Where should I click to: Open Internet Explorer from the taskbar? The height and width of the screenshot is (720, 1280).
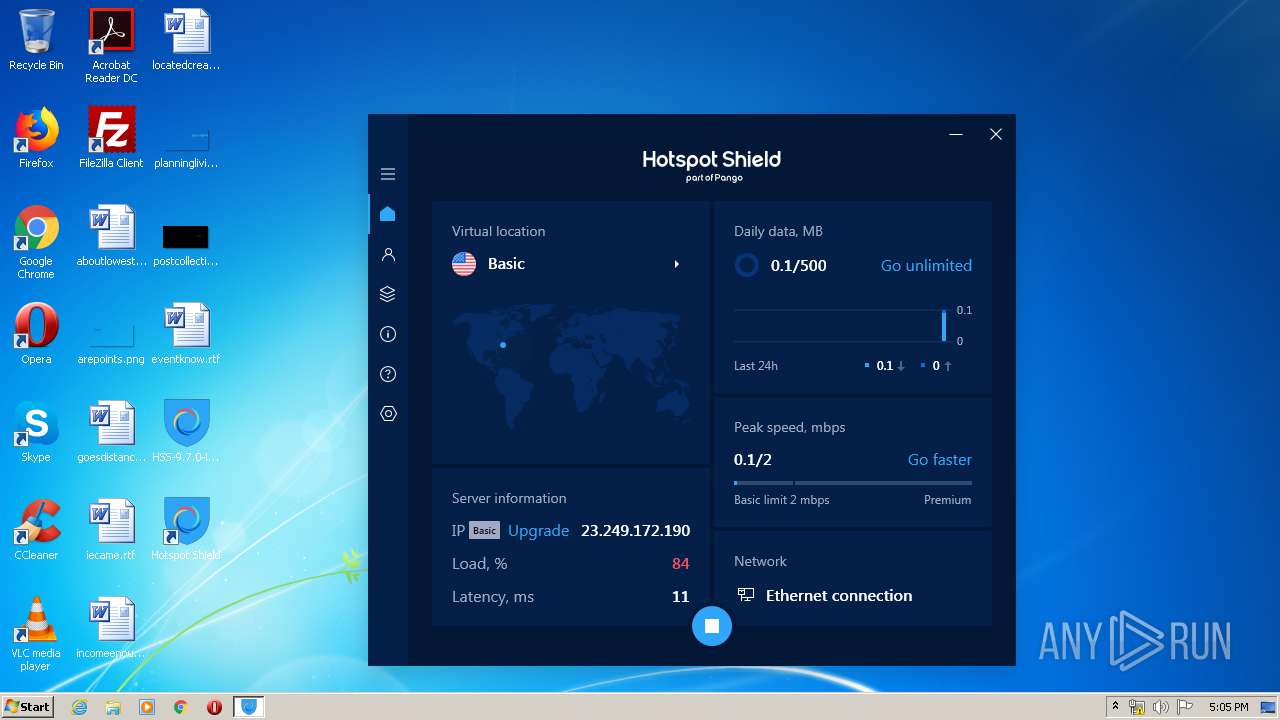79,707
